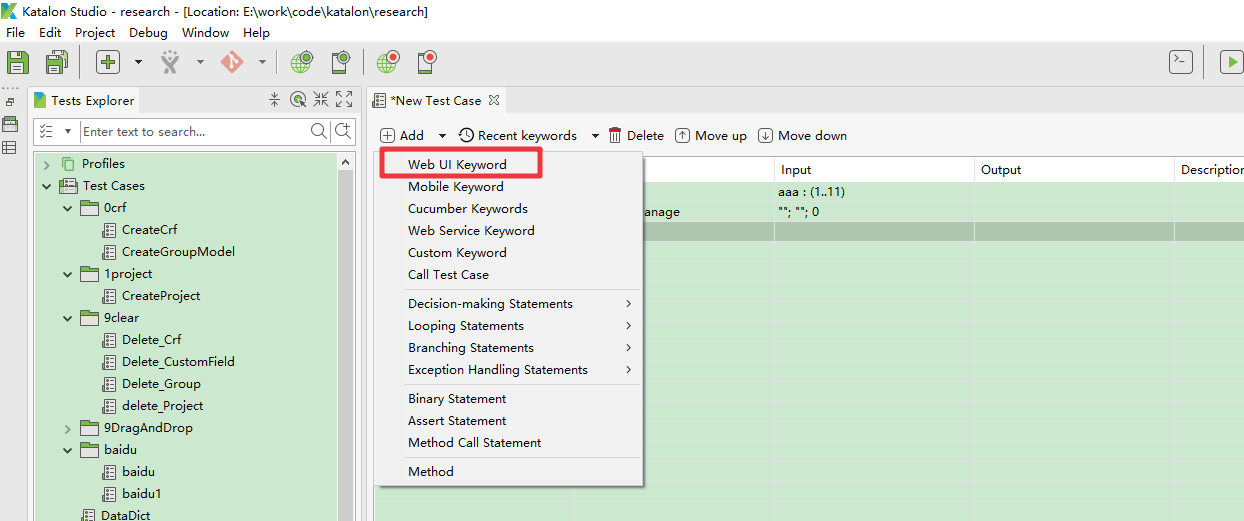
Task: Click the green New item plus icon
Action: click(108, 62)
